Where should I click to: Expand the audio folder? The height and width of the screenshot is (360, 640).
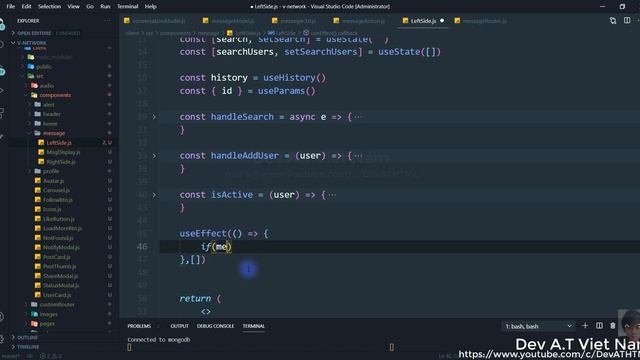tap(47, 86)
